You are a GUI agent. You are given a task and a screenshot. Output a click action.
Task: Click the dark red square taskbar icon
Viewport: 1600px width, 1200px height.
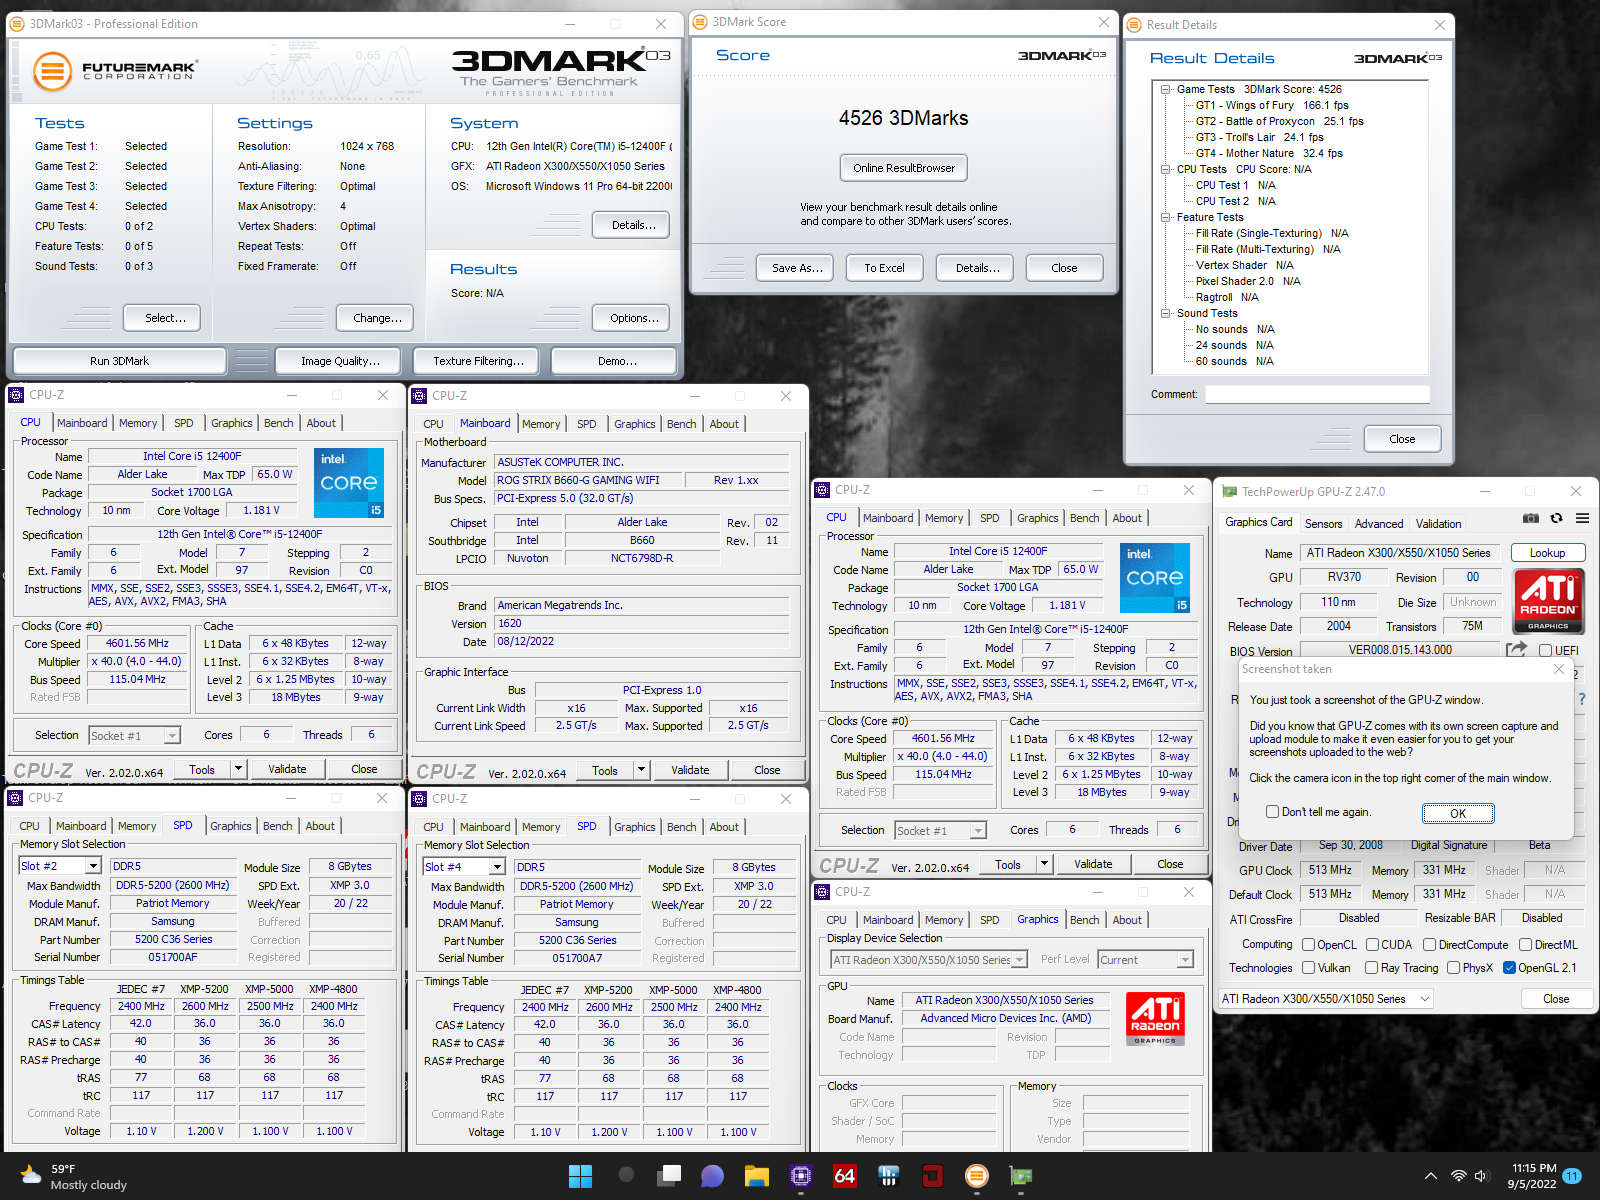(x=932, y=1176)
